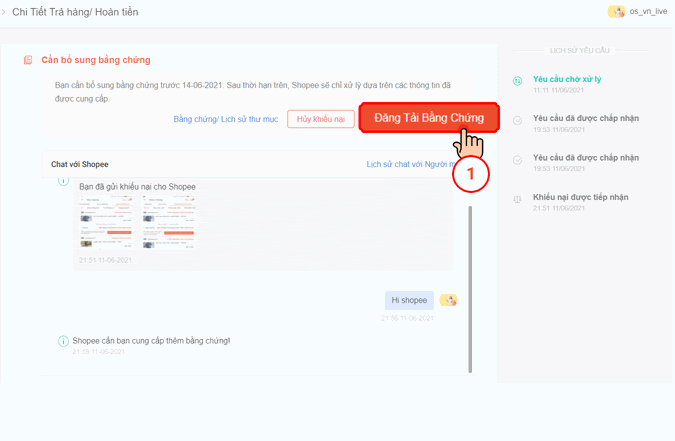Click the document icon beside Cần bổ sung bằng chứng
Image resolution: width=675 pixels, height=441 pixels.
(x=28, y=60)
